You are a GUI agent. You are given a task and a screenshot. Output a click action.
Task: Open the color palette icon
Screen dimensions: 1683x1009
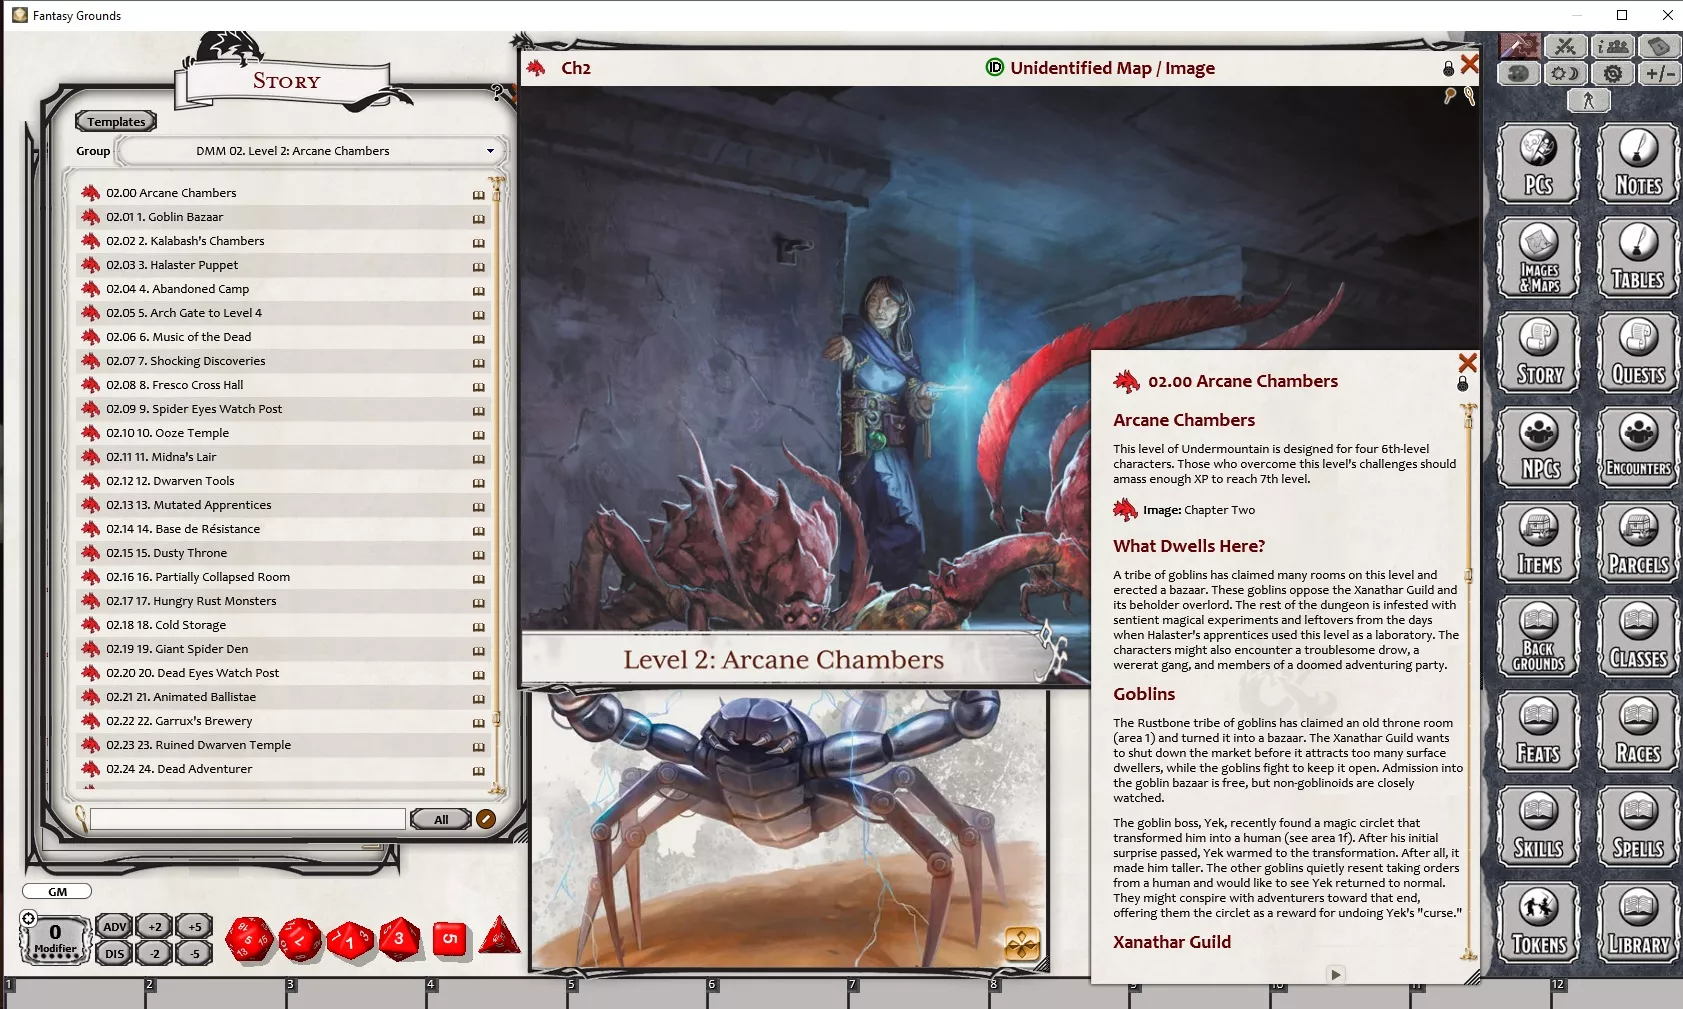click(1518, 73)
